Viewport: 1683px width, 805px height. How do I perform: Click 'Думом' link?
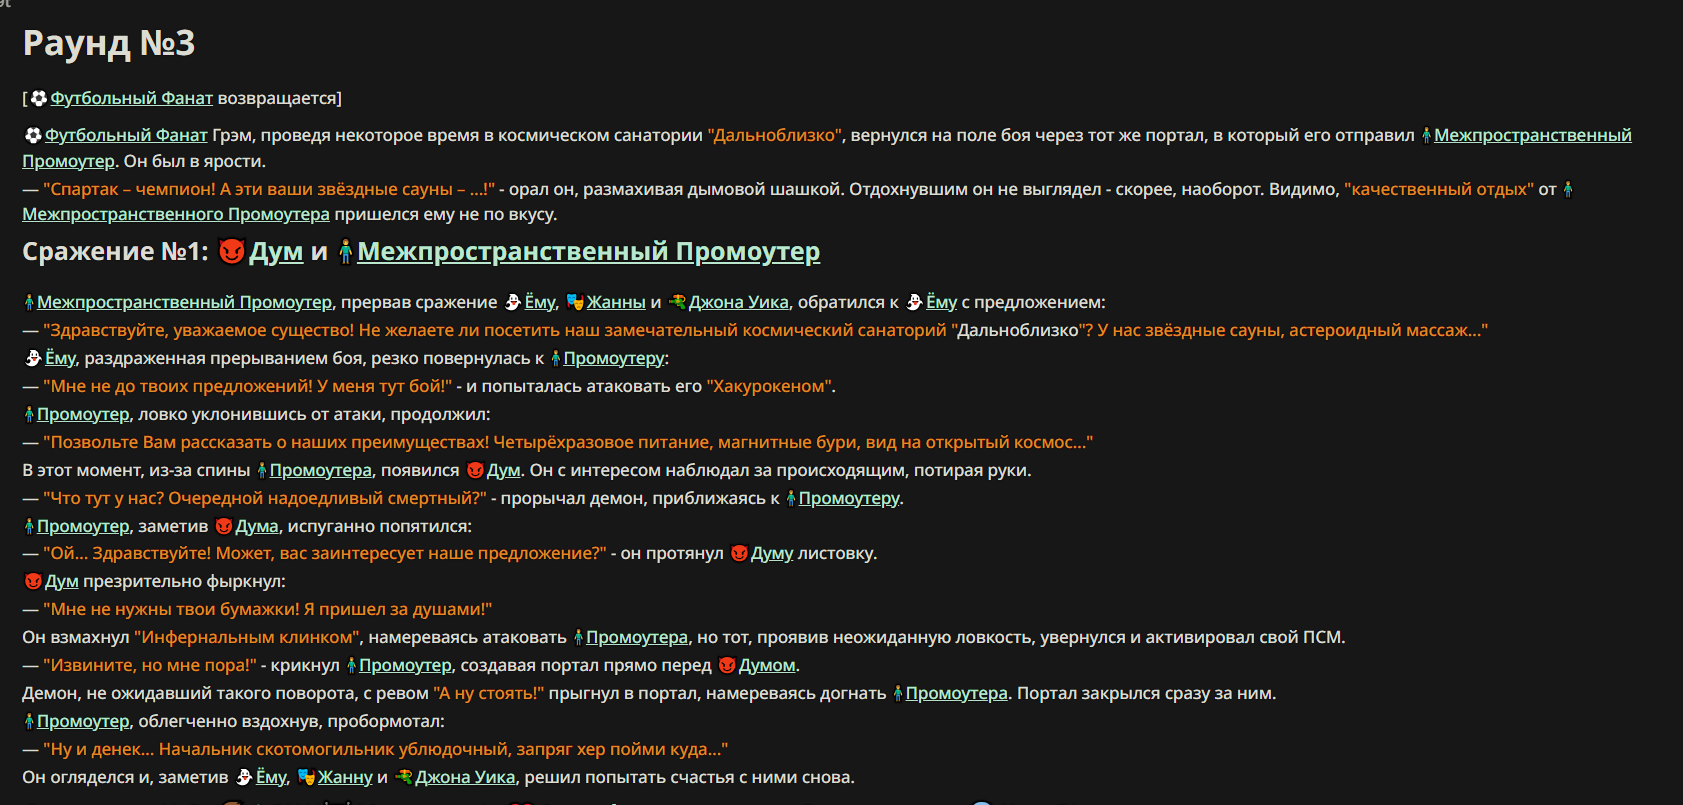767,665
